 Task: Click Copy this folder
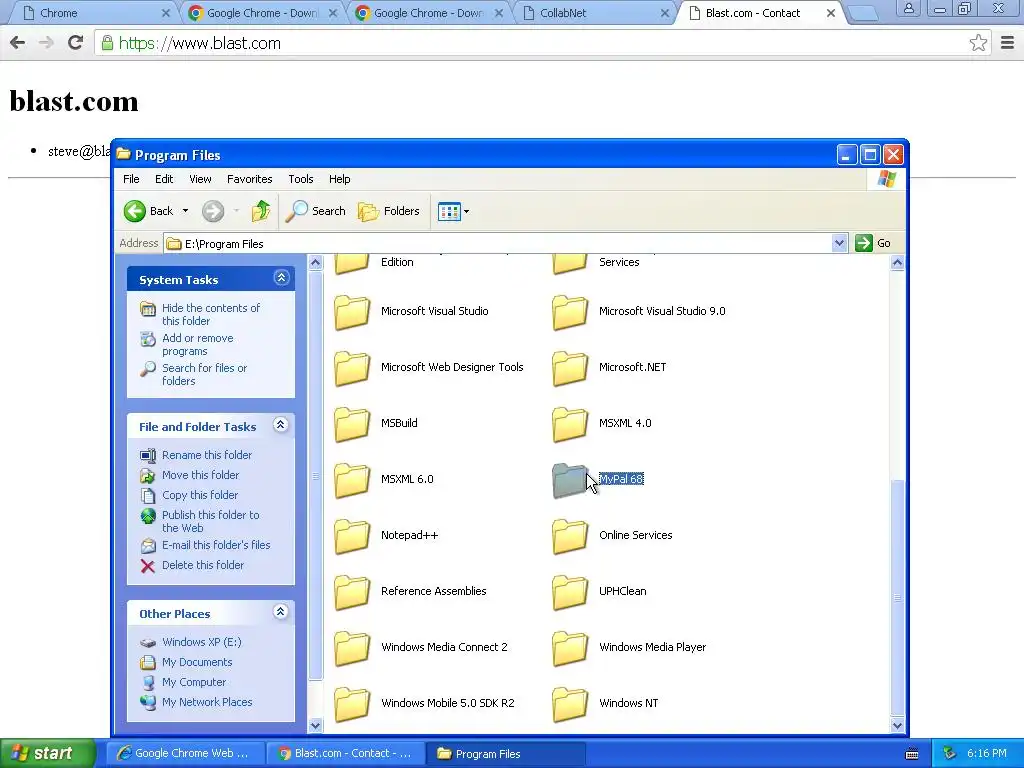pyautogui.click(x=199, y=495)
